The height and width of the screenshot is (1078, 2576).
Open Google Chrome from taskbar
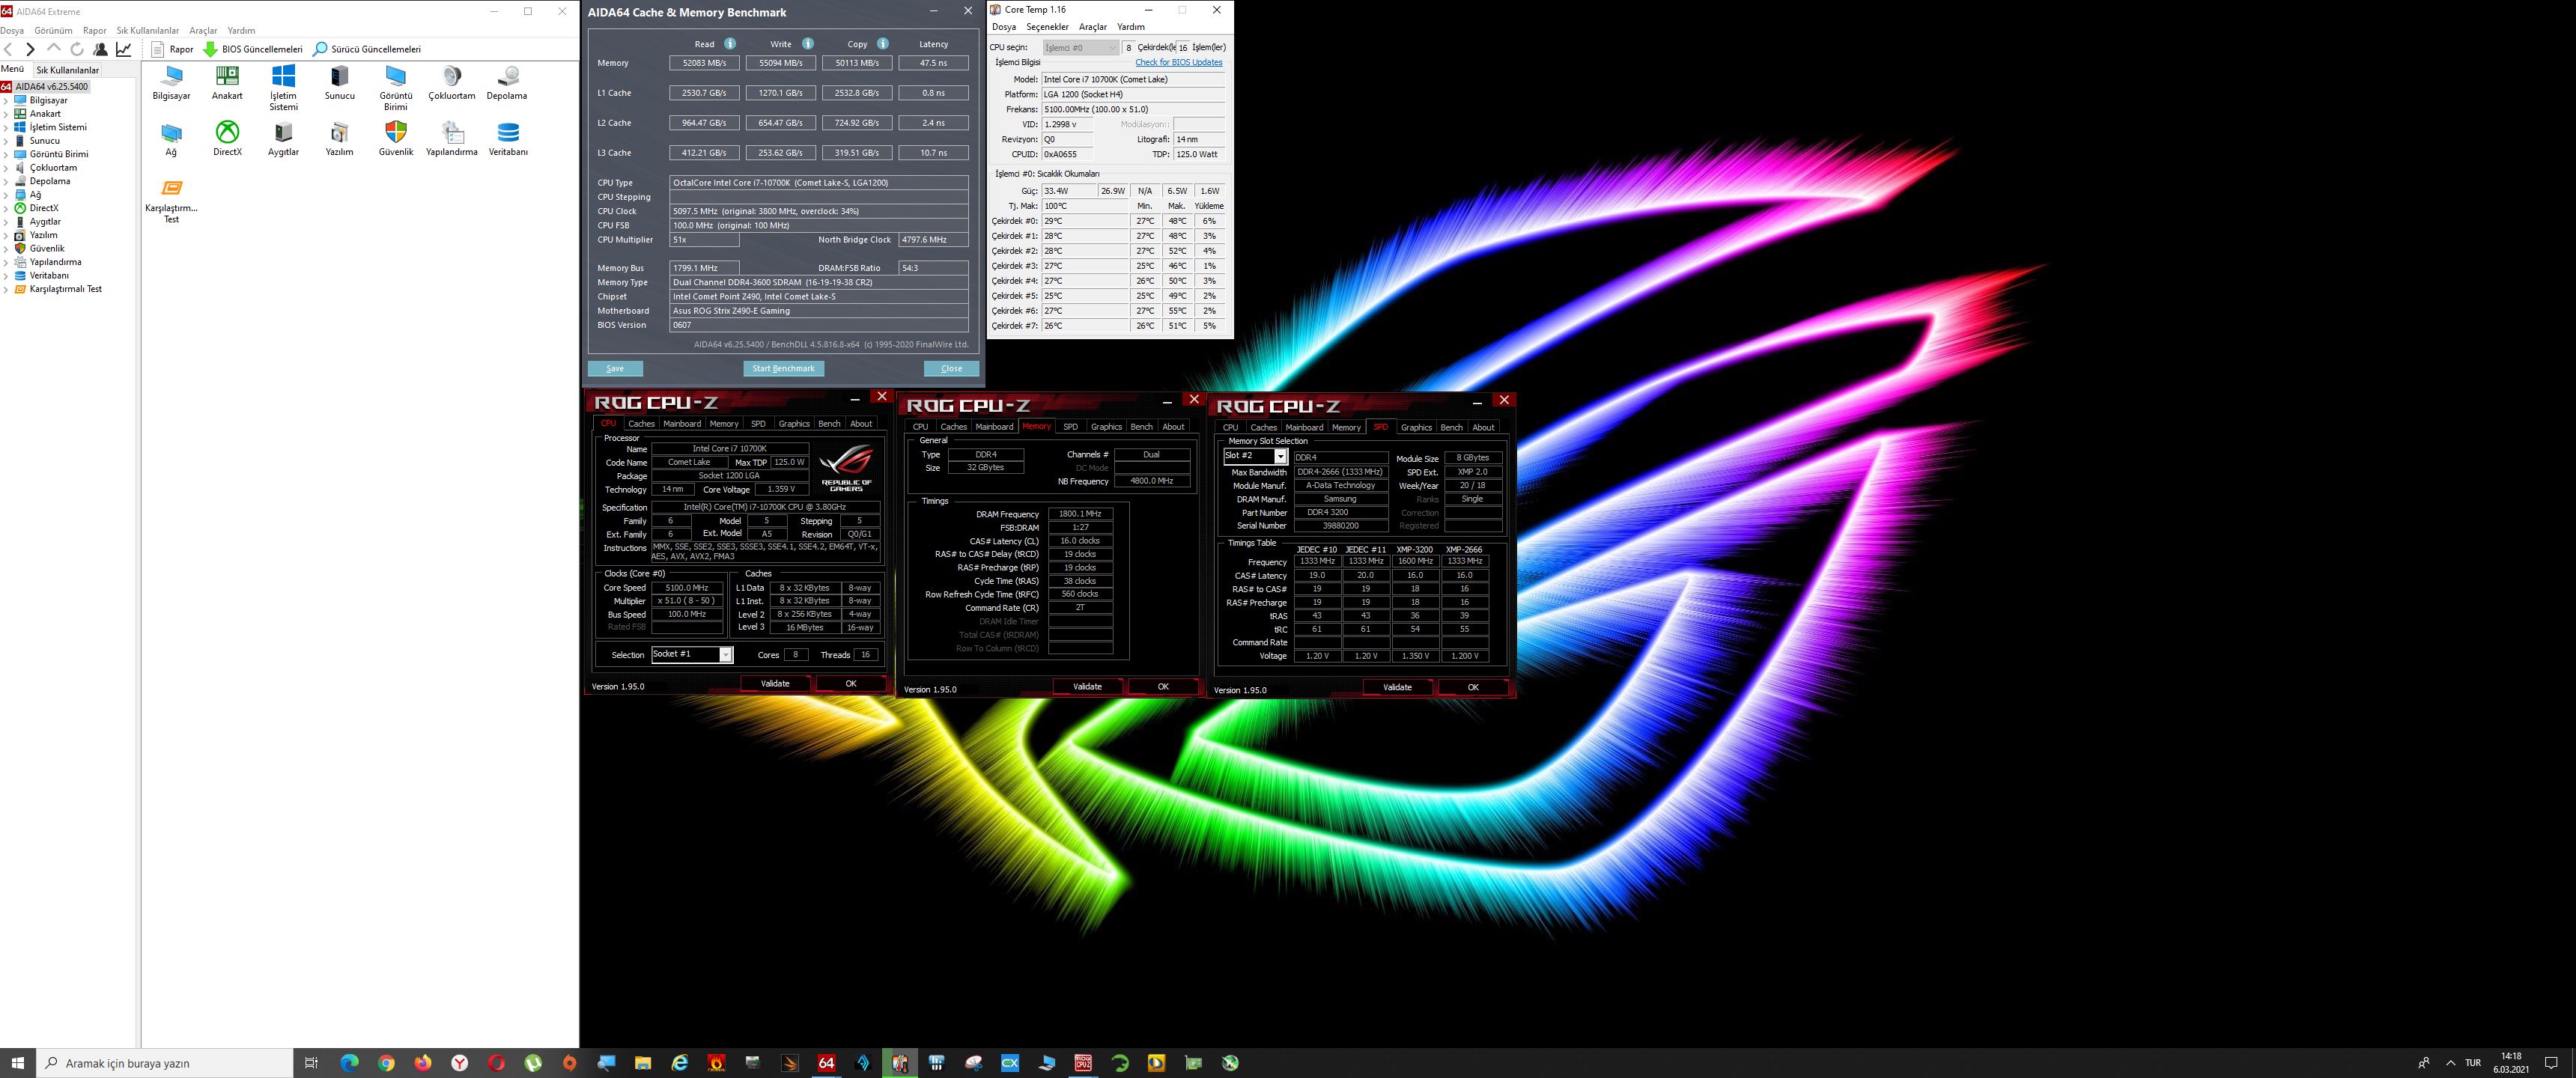(x=386, y=1063)
